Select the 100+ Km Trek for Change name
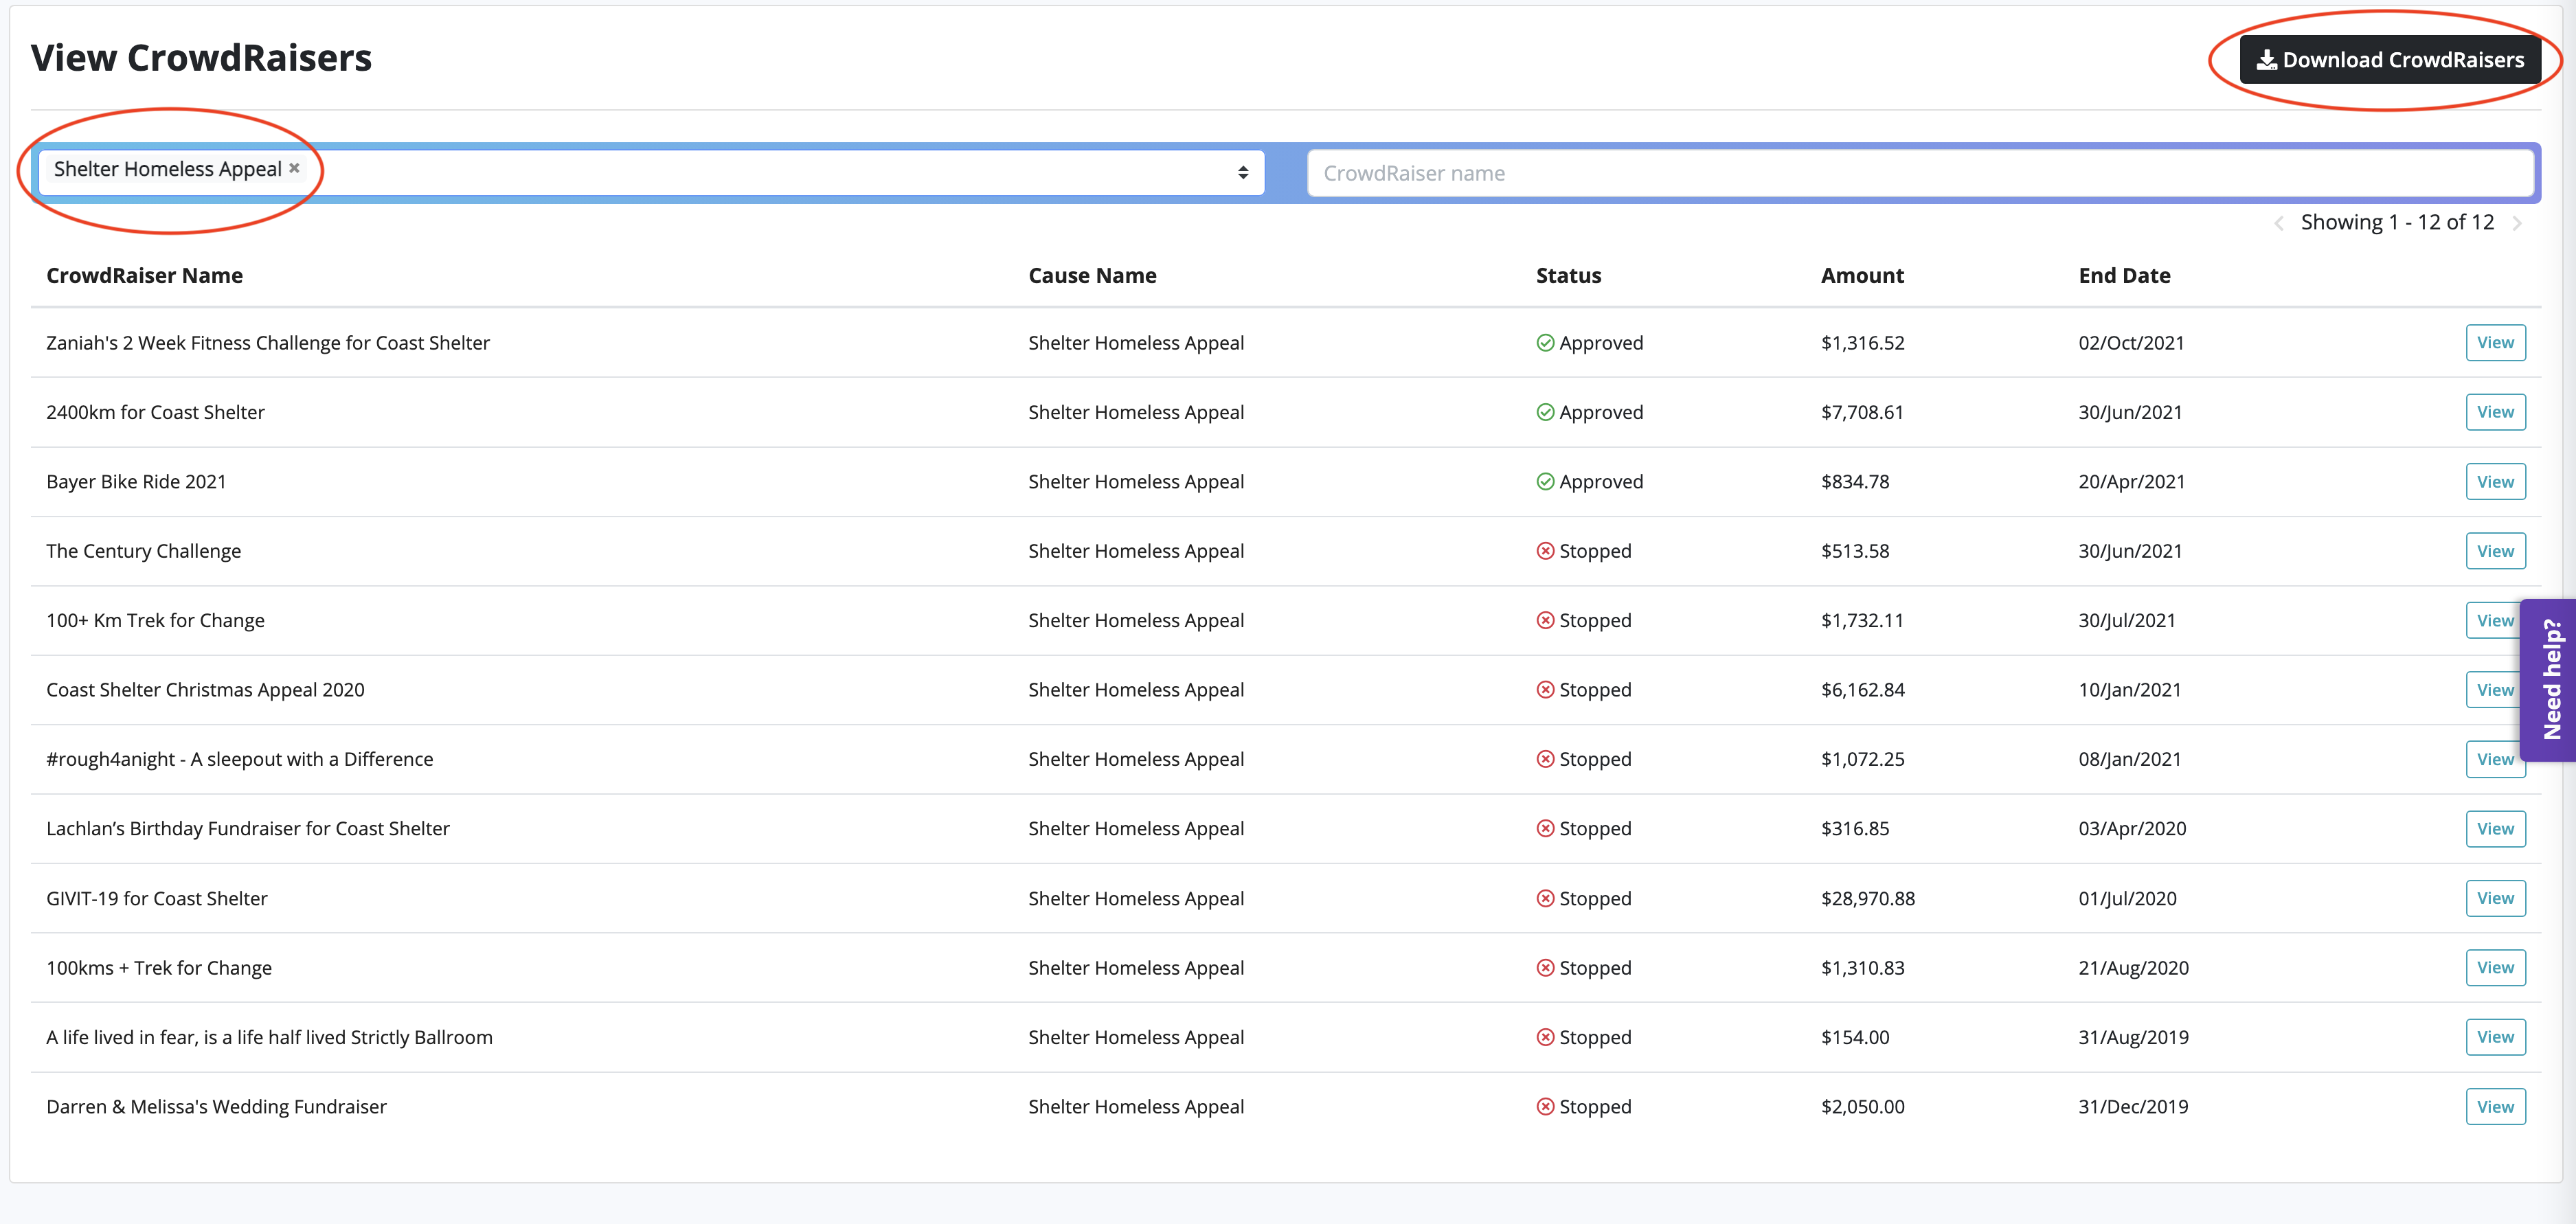The image size is (2576, 1224). click(155, 621)
